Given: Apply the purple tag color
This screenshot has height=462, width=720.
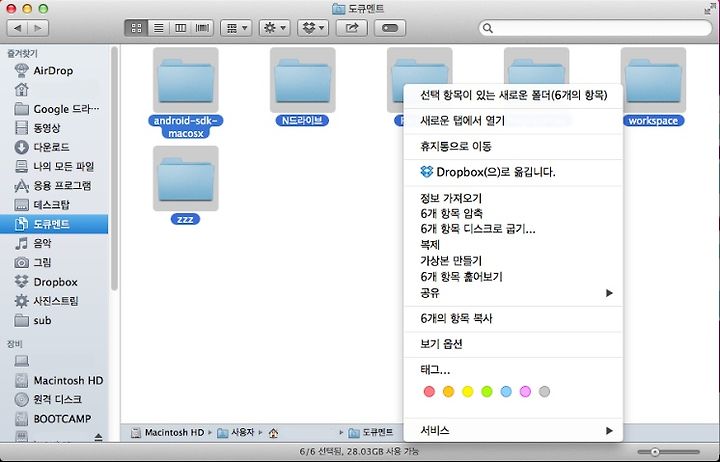Looking at the screenshot, I should [525, 392].
